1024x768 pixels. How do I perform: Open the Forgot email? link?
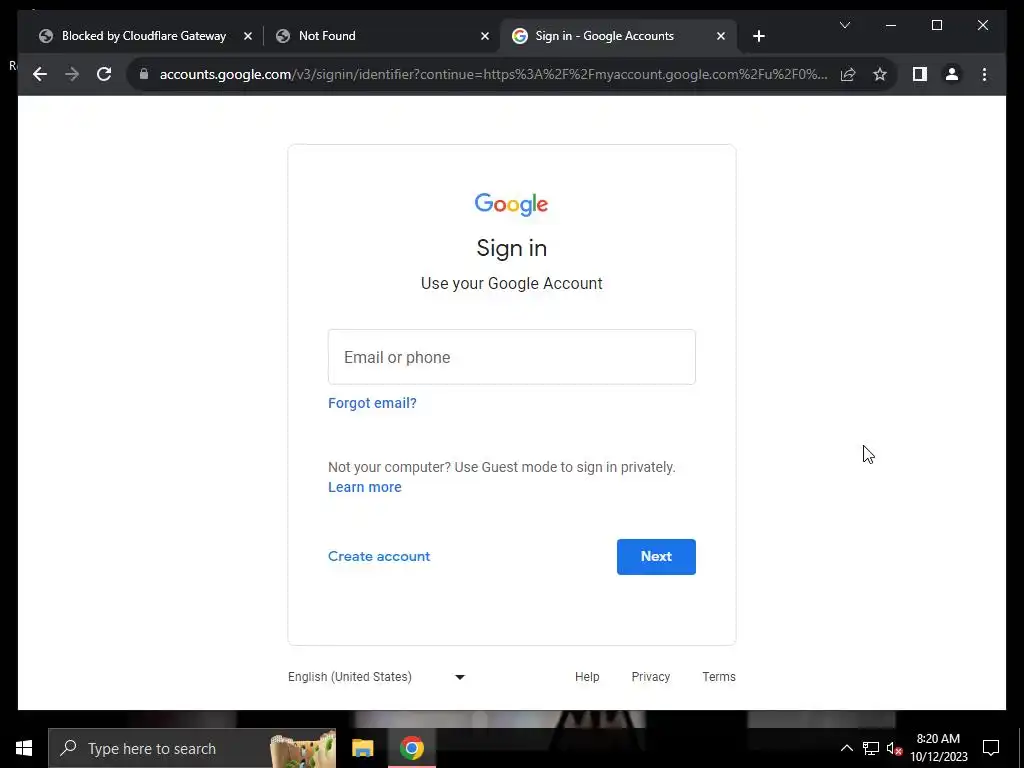click(x=372, y=403)
